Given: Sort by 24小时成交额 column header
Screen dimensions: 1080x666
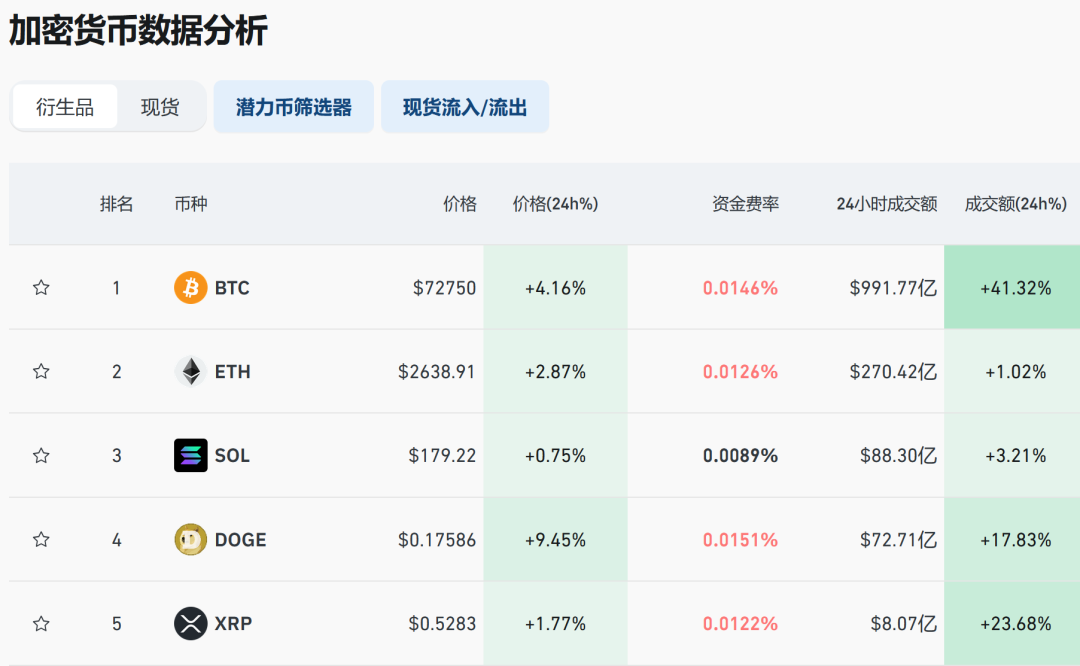Looking at the screenshot, I should pos(887,204).
